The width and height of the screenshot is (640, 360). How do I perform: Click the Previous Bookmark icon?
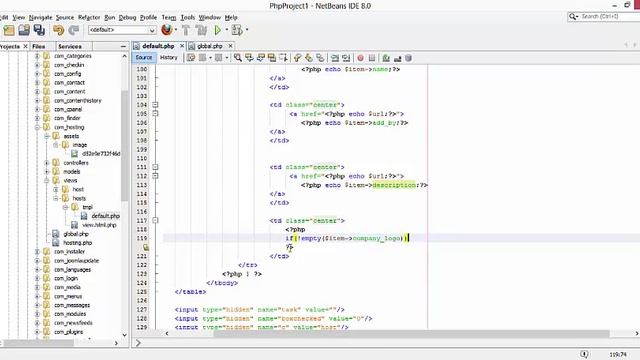point(298,58)
